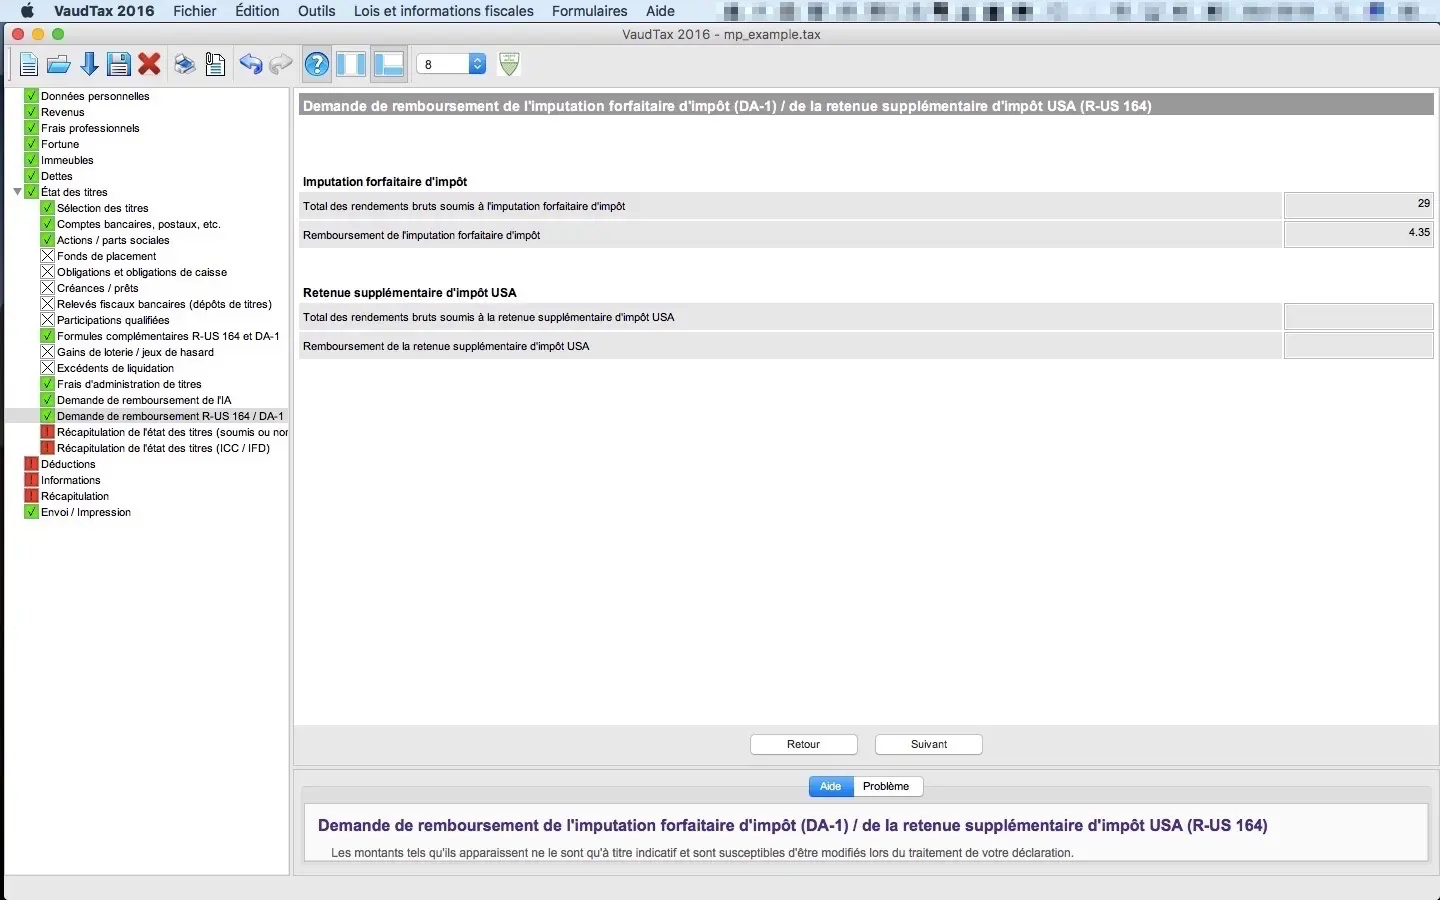Open an existing file with folder icon
The width and height of the screenshot is (1440, 900).
(59, 65)
